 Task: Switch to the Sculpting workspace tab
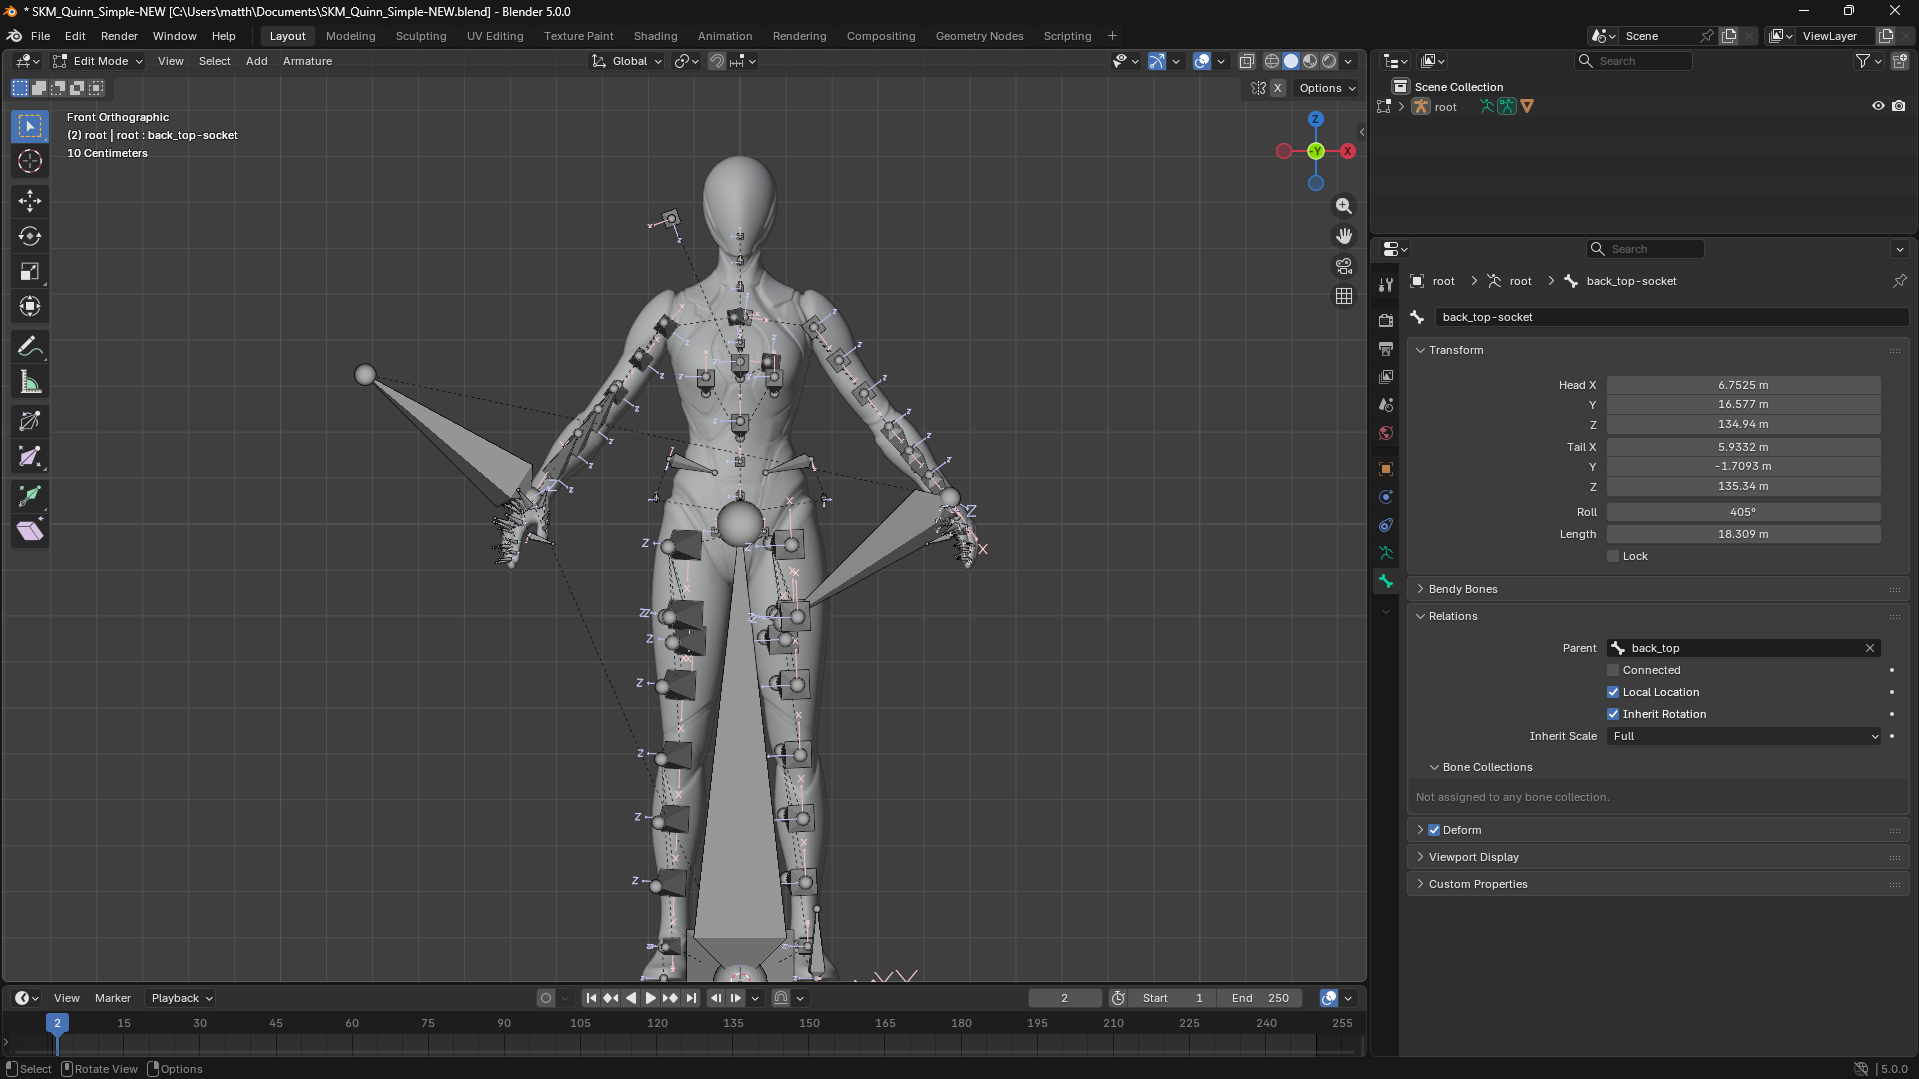(x=421, y=36)
